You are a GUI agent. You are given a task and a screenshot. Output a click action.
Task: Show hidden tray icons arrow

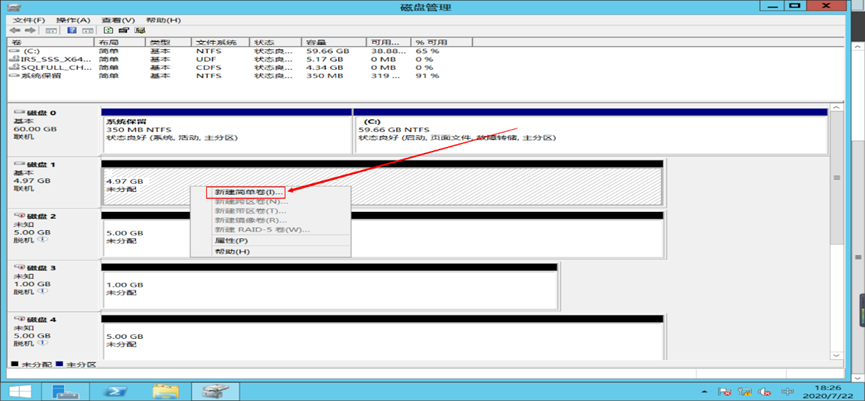pos(706,392)
